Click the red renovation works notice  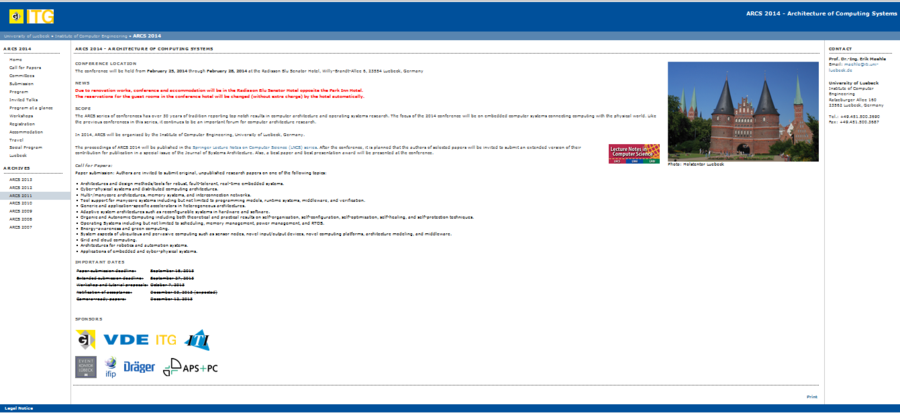tap(220, 93)
